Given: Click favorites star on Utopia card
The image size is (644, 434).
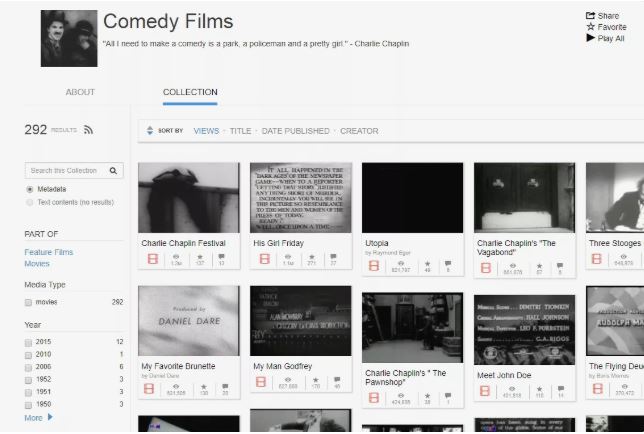Looking at the screenshot, I should [427, 263].
